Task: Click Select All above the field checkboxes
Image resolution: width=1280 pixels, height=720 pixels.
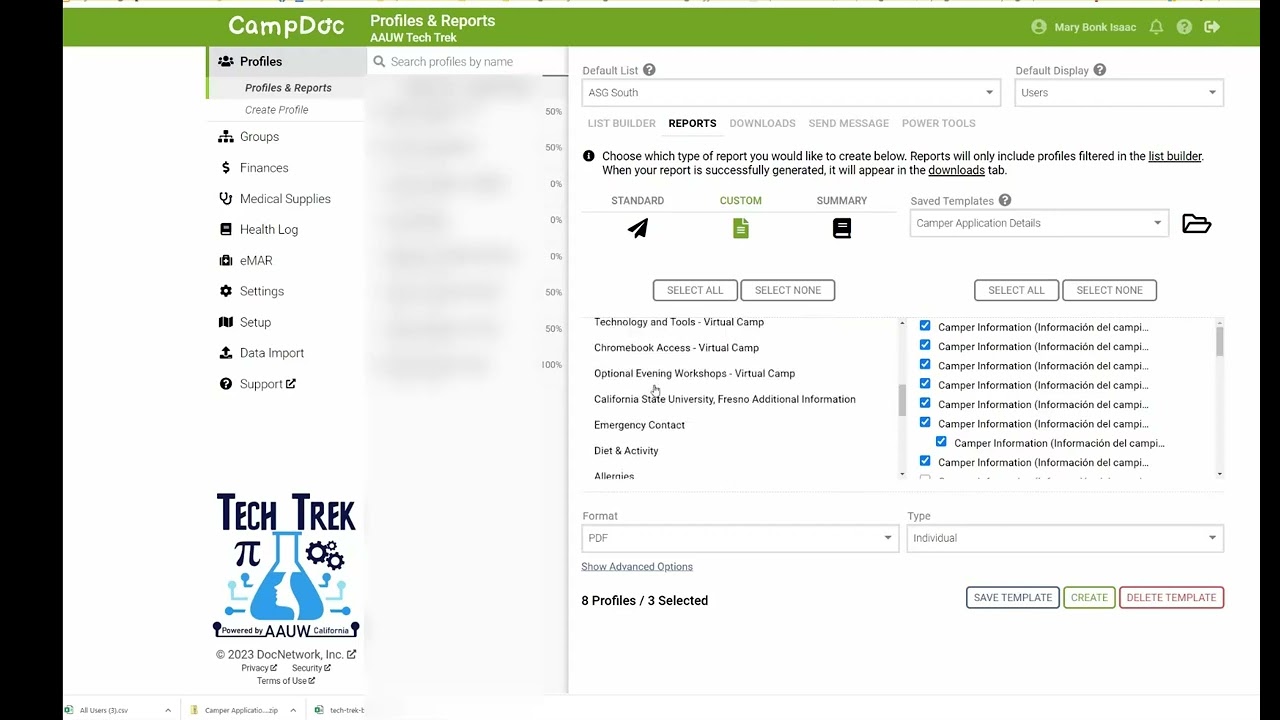Action: (1016, 290)
